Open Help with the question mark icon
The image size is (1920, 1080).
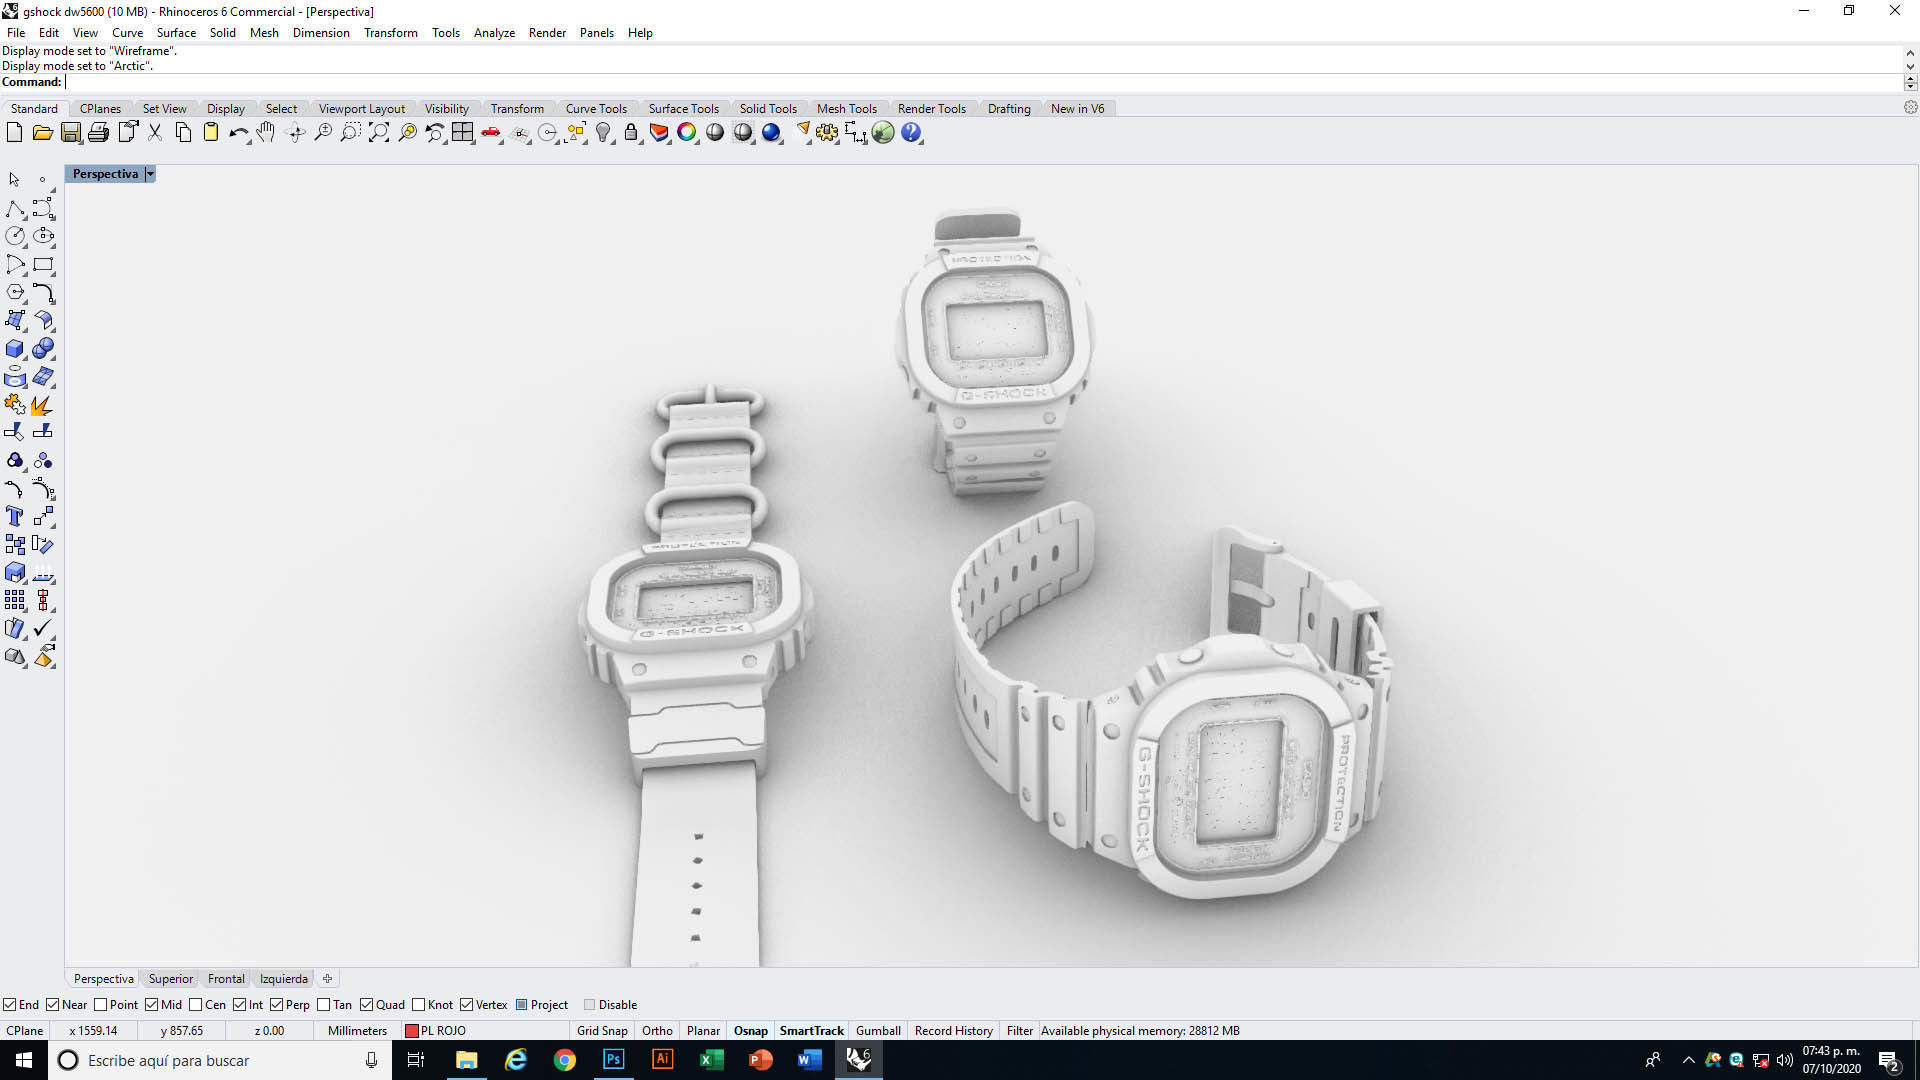coord(911,133)
